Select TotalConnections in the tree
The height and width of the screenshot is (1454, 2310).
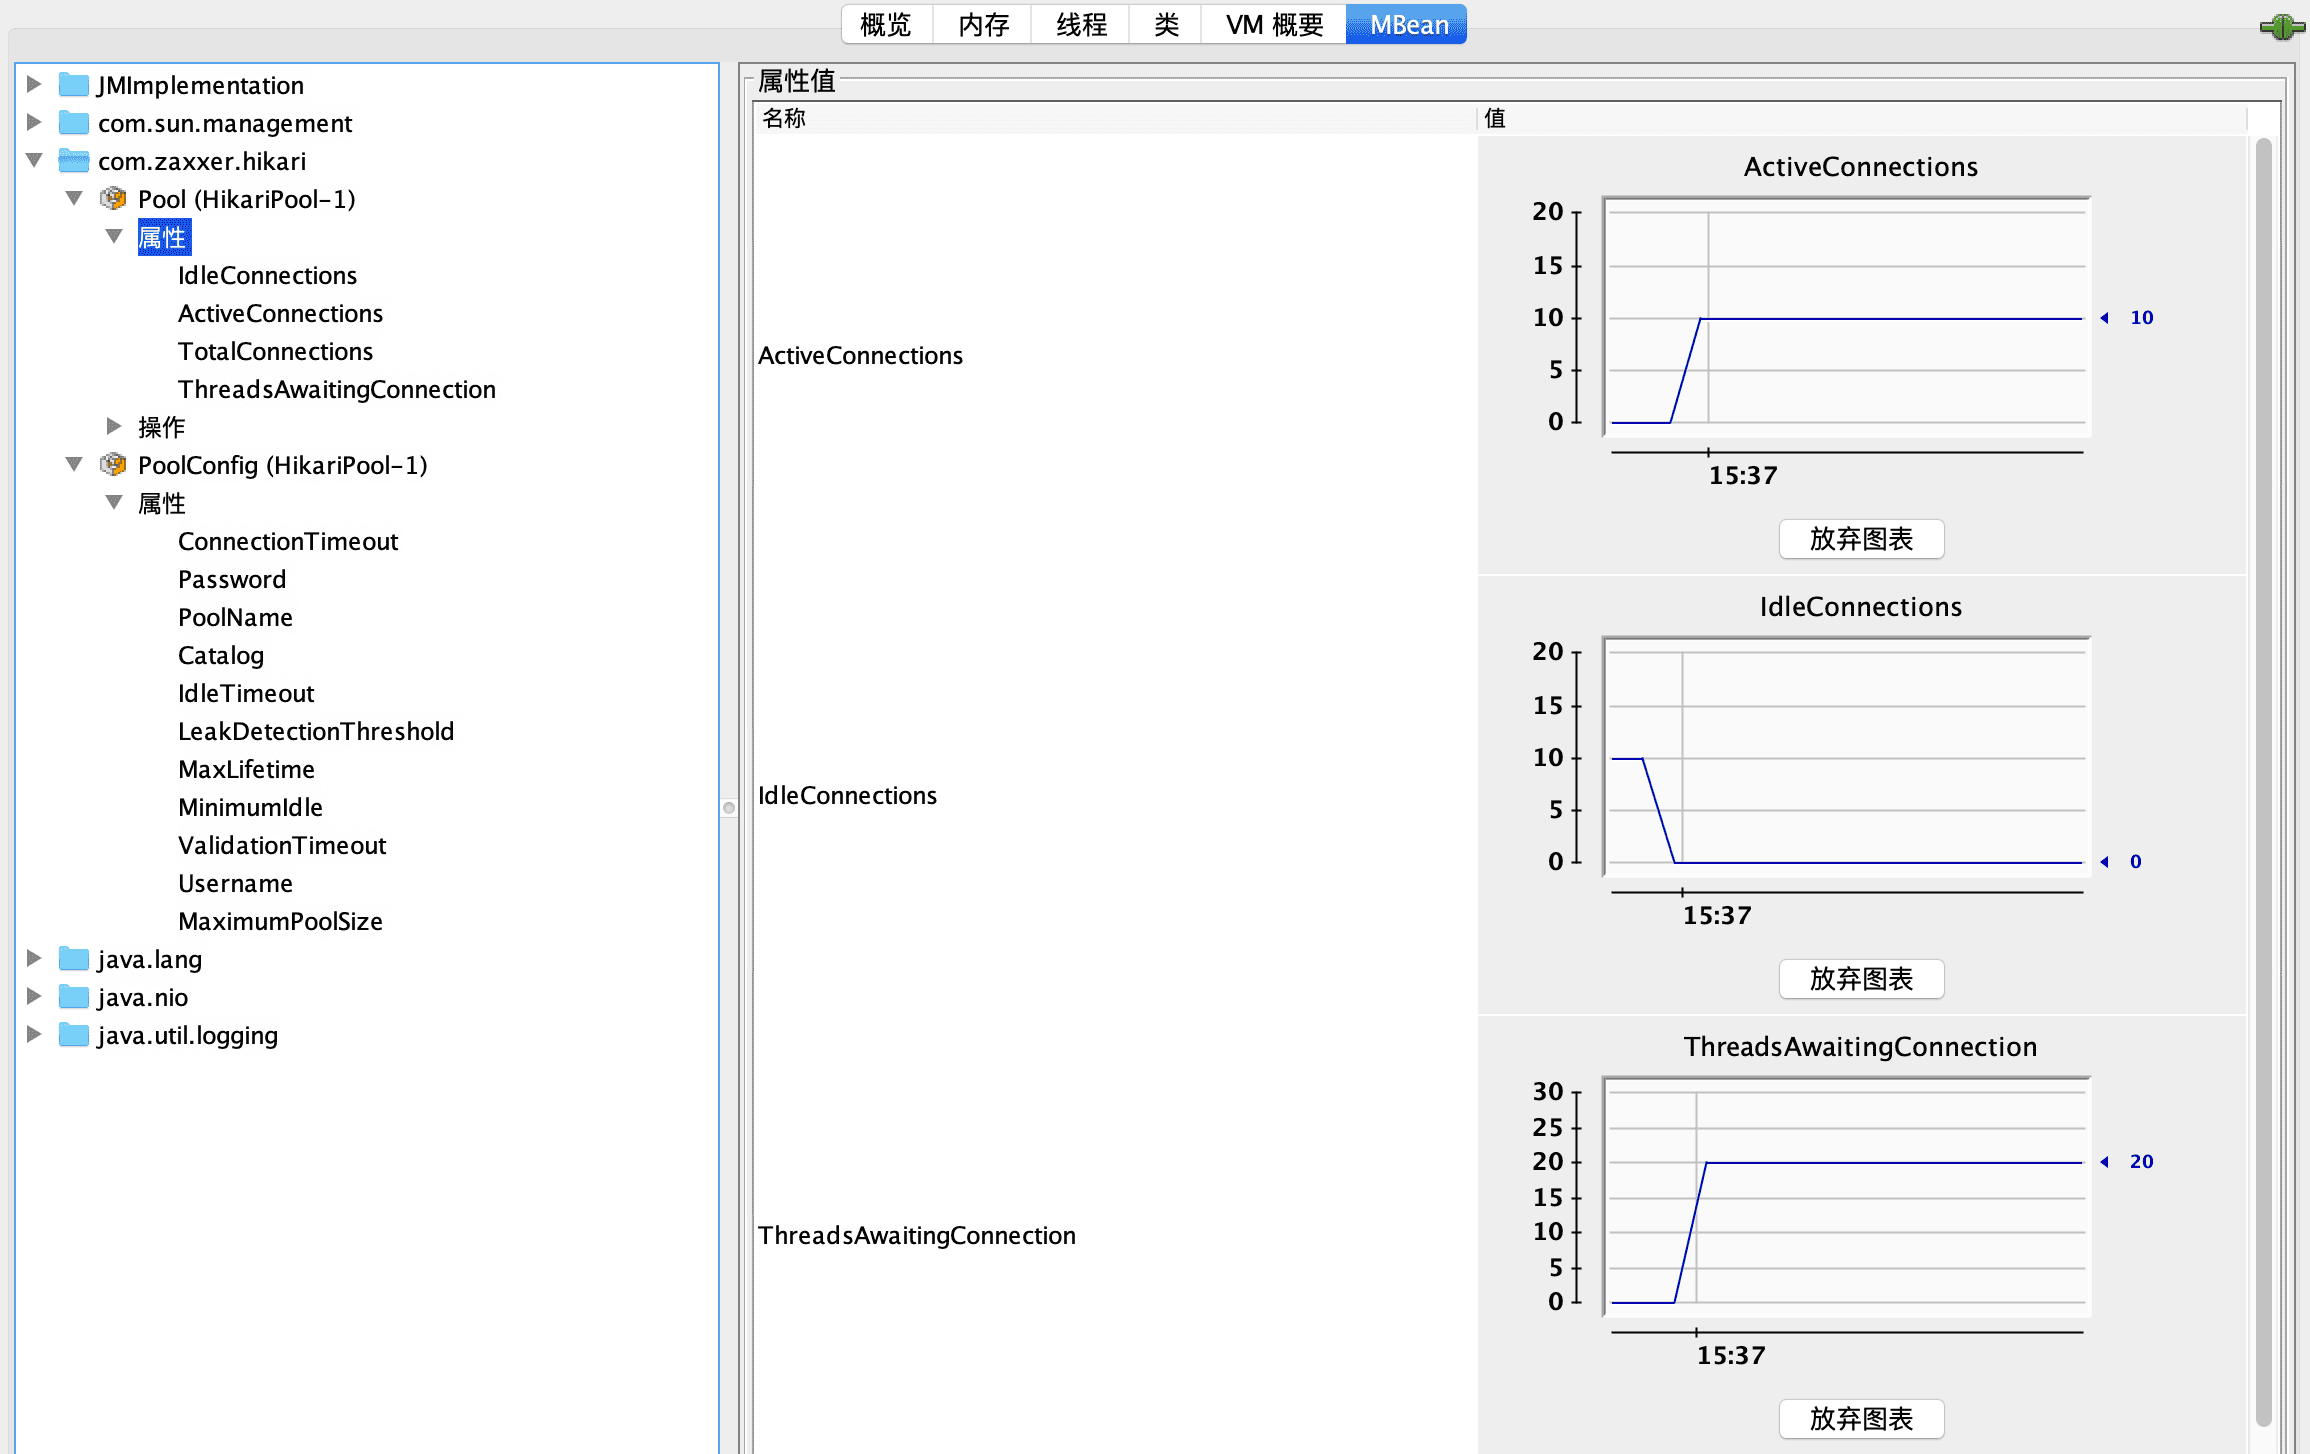click(x=275, y=351)
